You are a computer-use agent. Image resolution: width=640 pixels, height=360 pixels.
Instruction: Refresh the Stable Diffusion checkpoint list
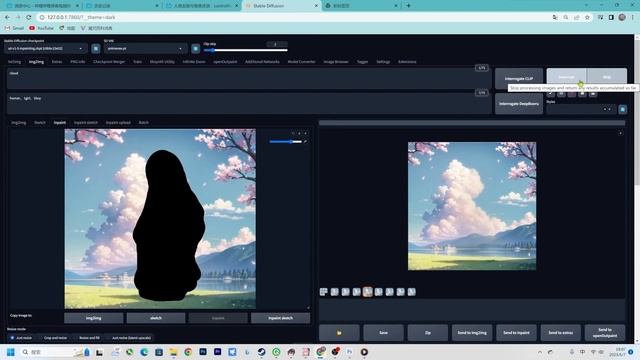coord(96,49)
